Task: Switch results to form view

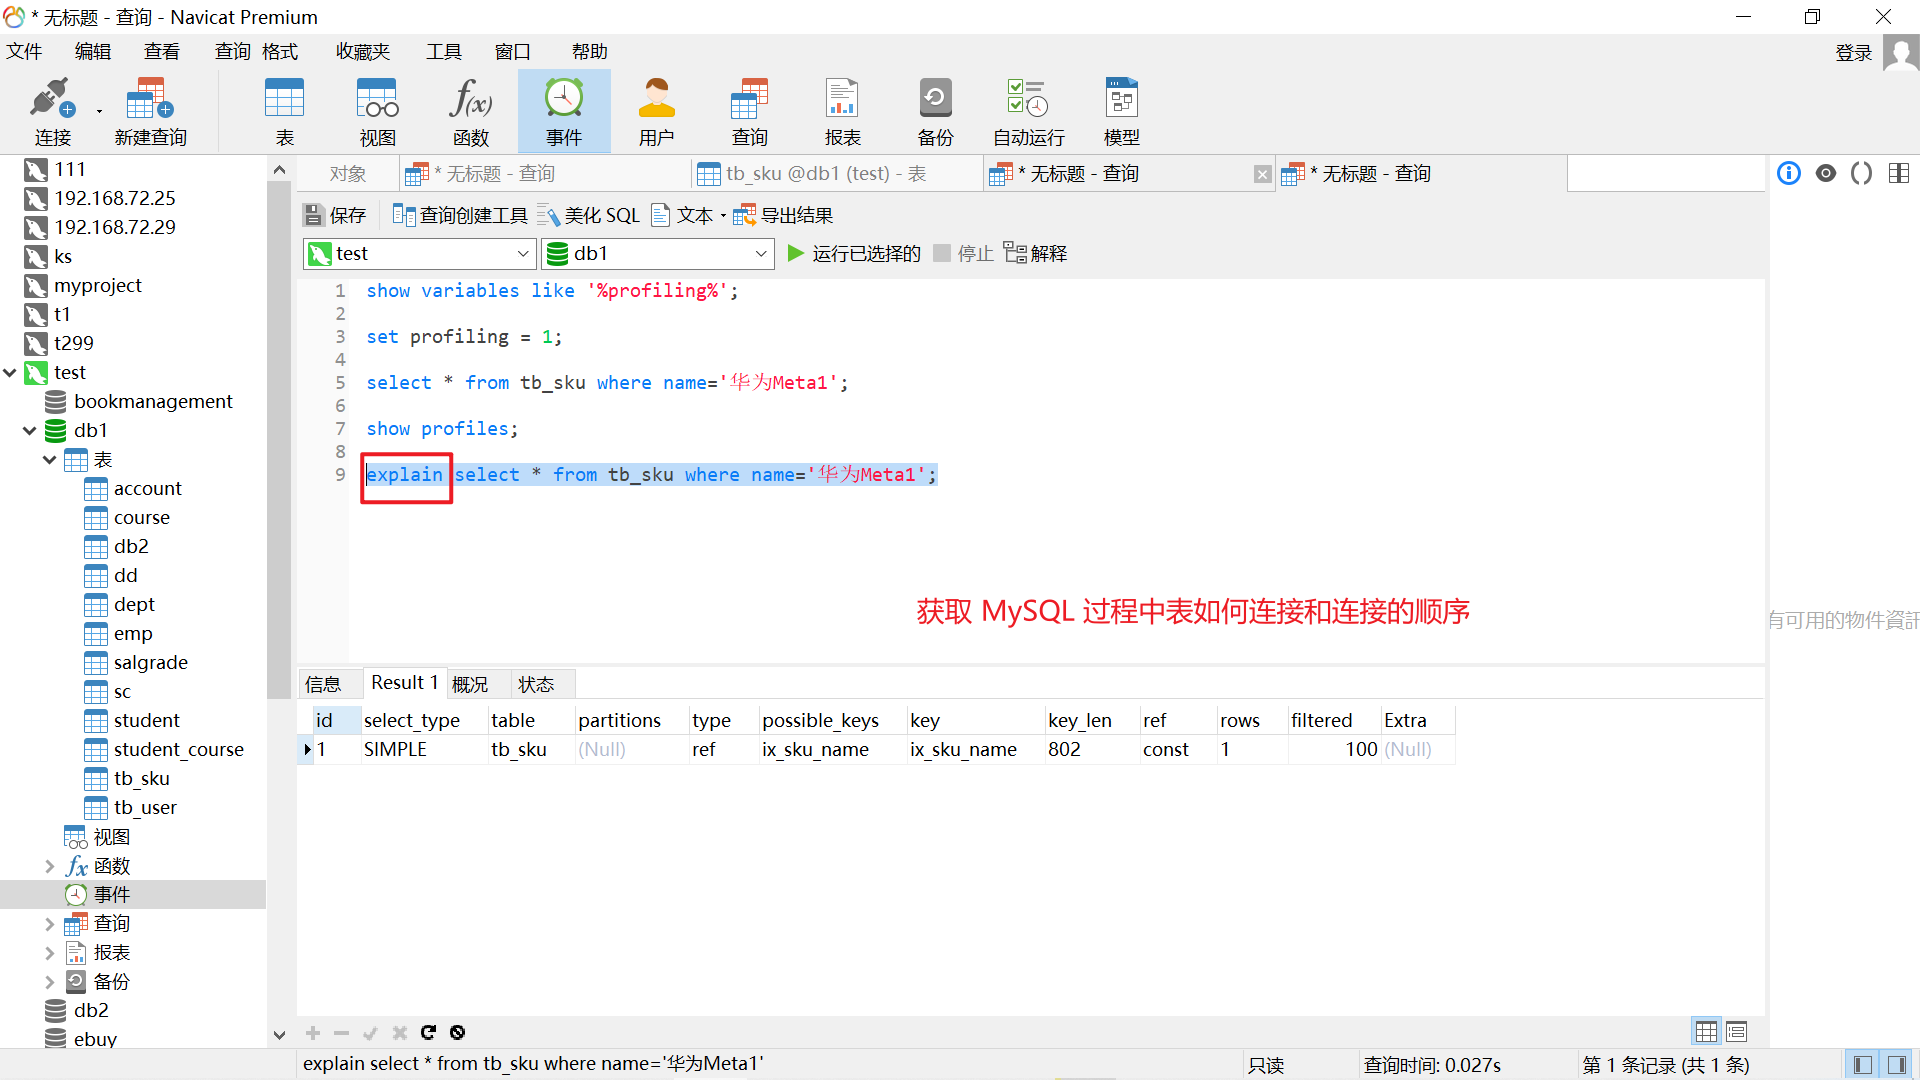Action: [1736, 1031]
